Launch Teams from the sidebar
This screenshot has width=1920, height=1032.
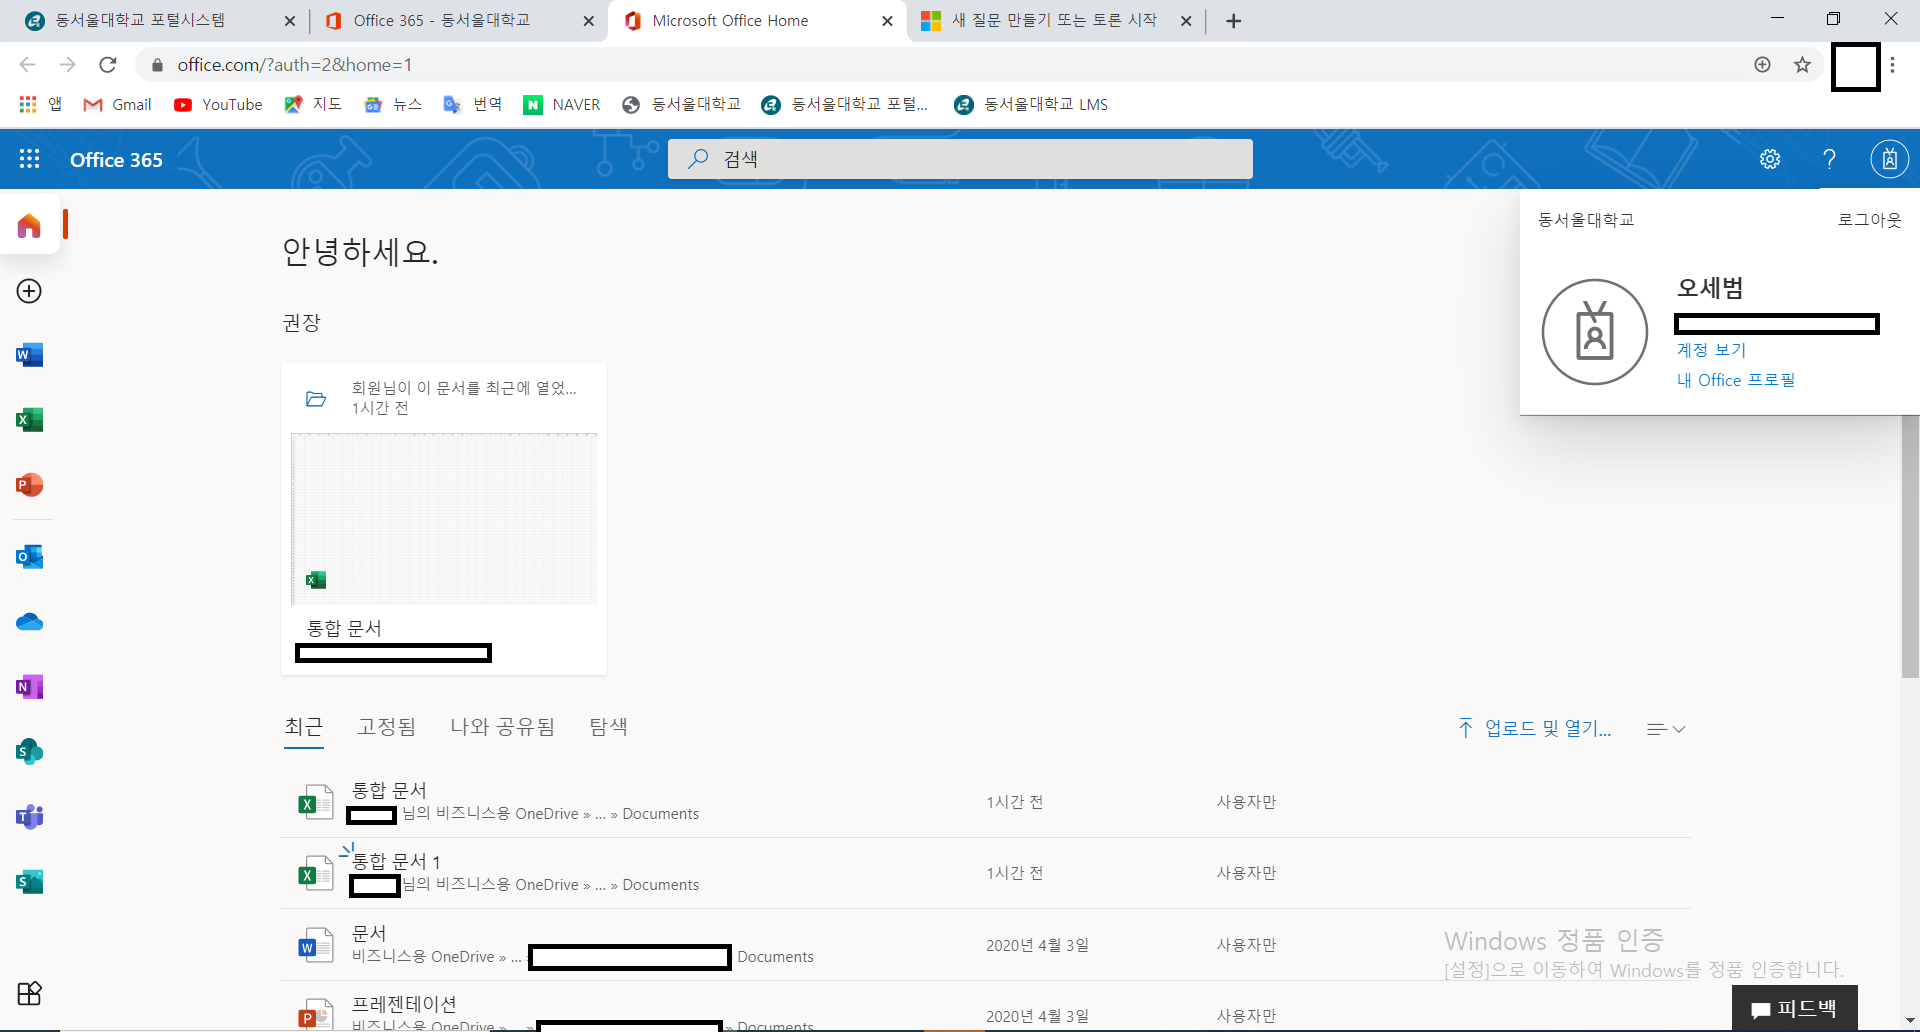29,817
